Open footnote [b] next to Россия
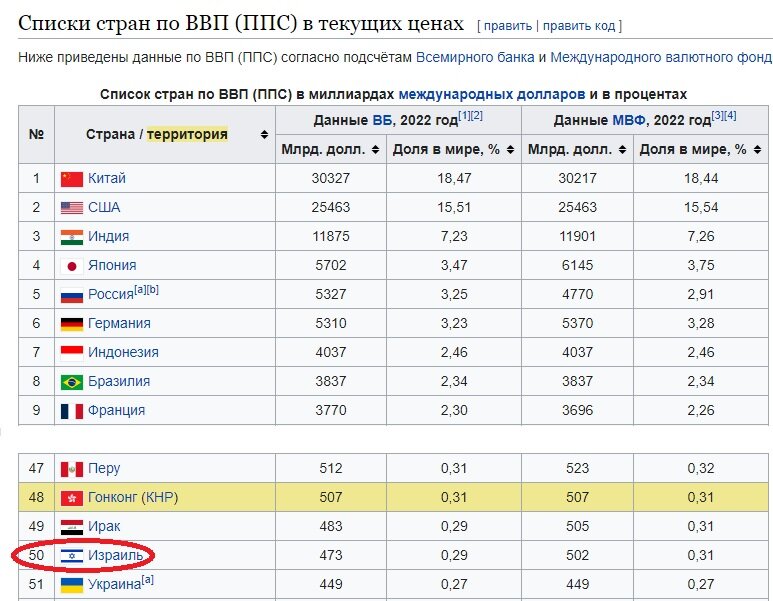Image resolution: width=773 pixels, height=601 pixels. [x=153, y=290]
